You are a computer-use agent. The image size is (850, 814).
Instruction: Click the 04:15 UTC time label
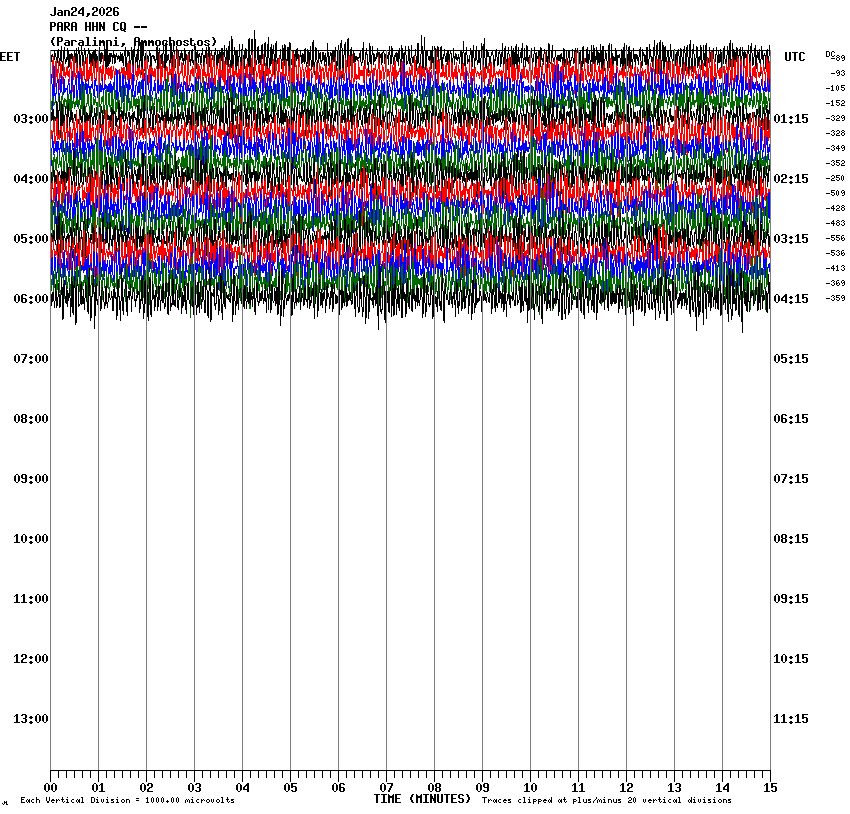click(791, 299)
